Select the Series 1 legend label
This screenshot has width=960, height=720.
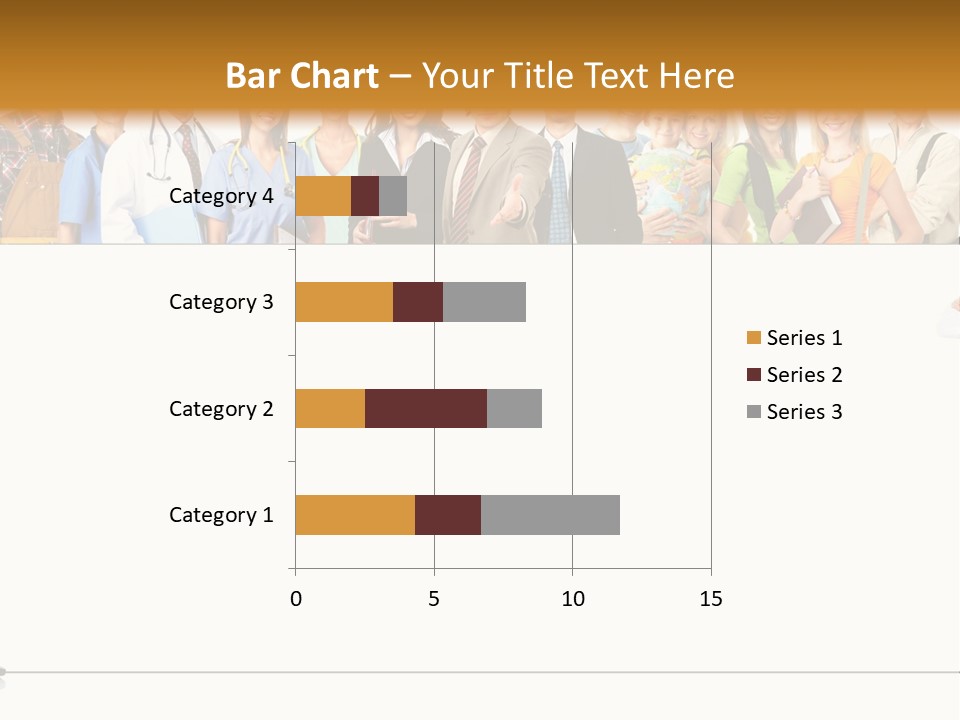[804, 338]
